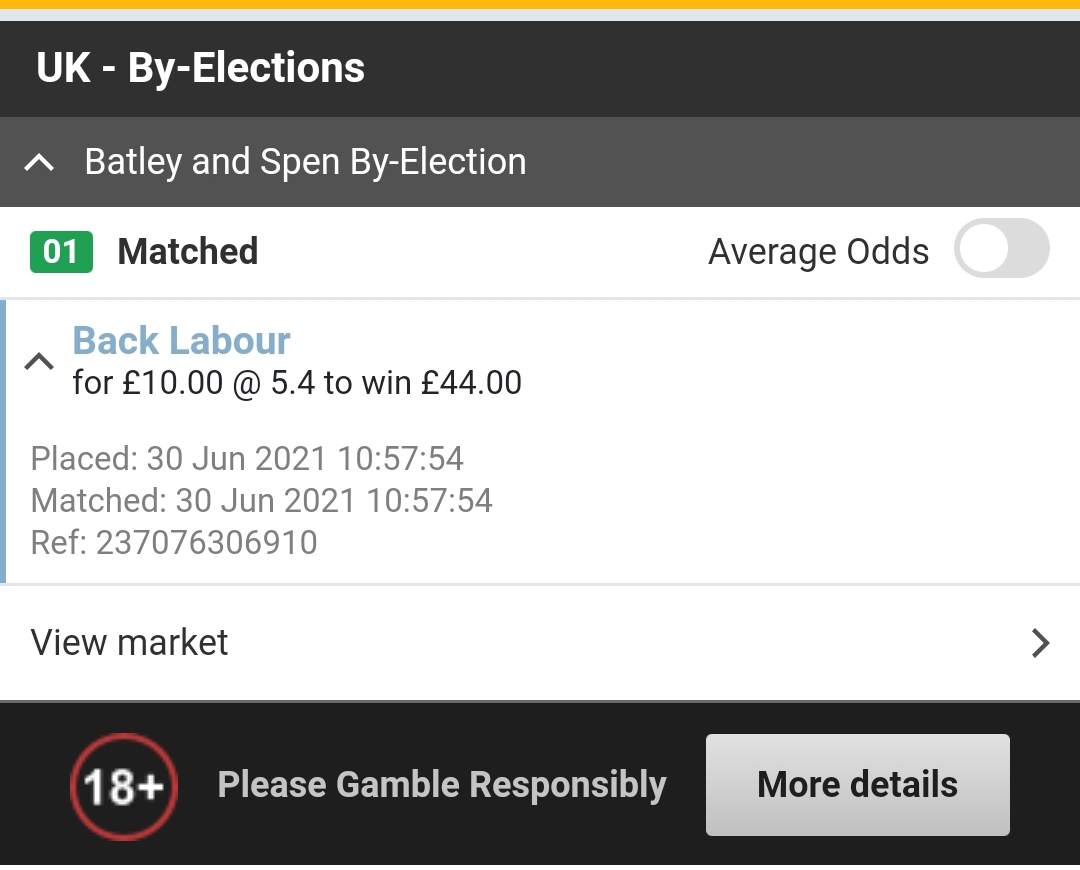Click the View market right arrow
The height and width of the screenshot is (870, 1080).
coord(1040,642)
